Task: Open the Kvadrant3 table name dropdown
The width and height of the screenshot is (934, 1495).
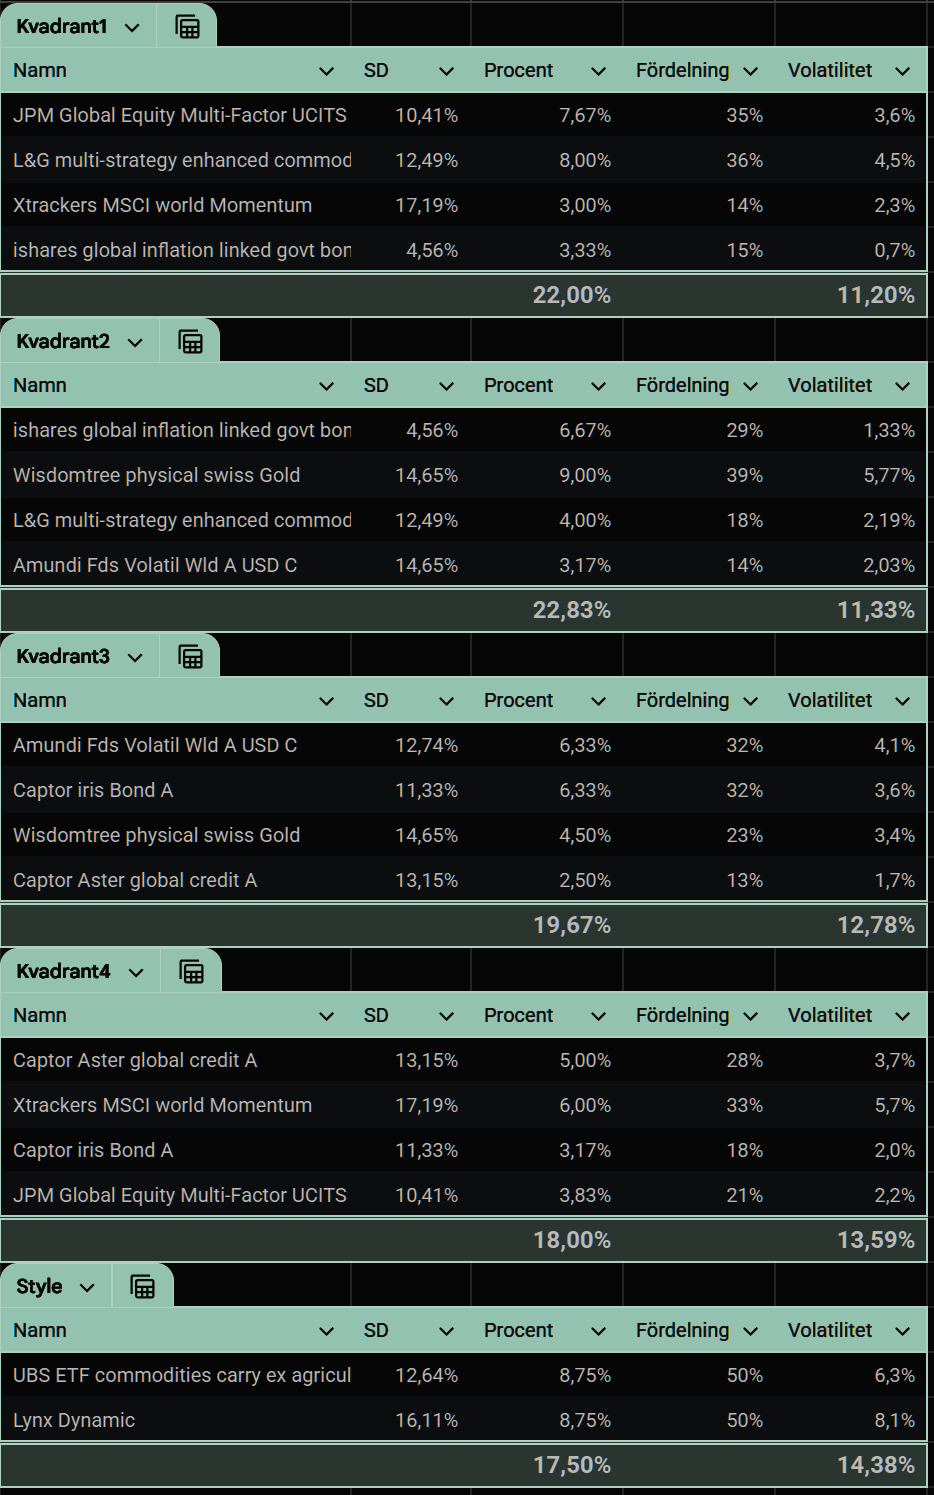Action: [x=135, y=658]
